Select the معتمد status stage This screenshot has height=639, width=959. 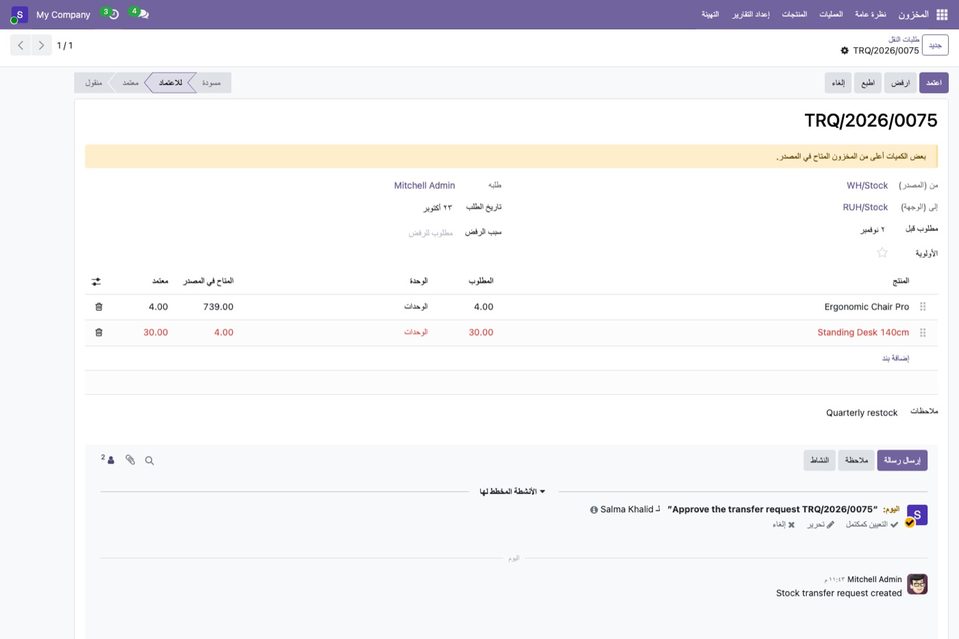(x=130, y=83)
